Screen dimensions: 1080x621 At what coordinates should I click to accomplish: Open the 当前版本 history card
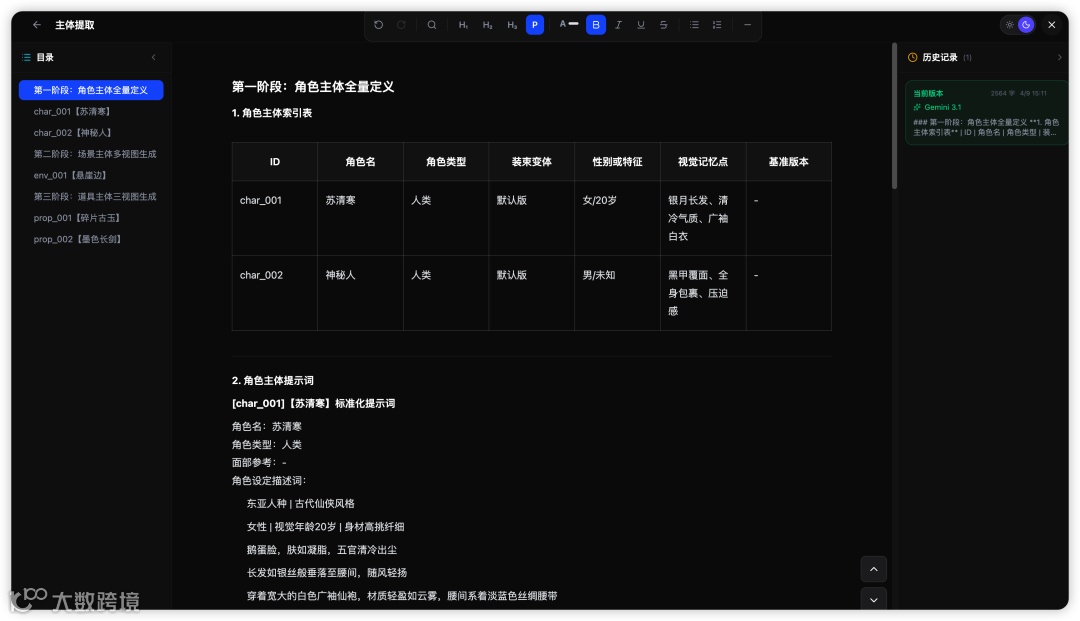point(986,112)
